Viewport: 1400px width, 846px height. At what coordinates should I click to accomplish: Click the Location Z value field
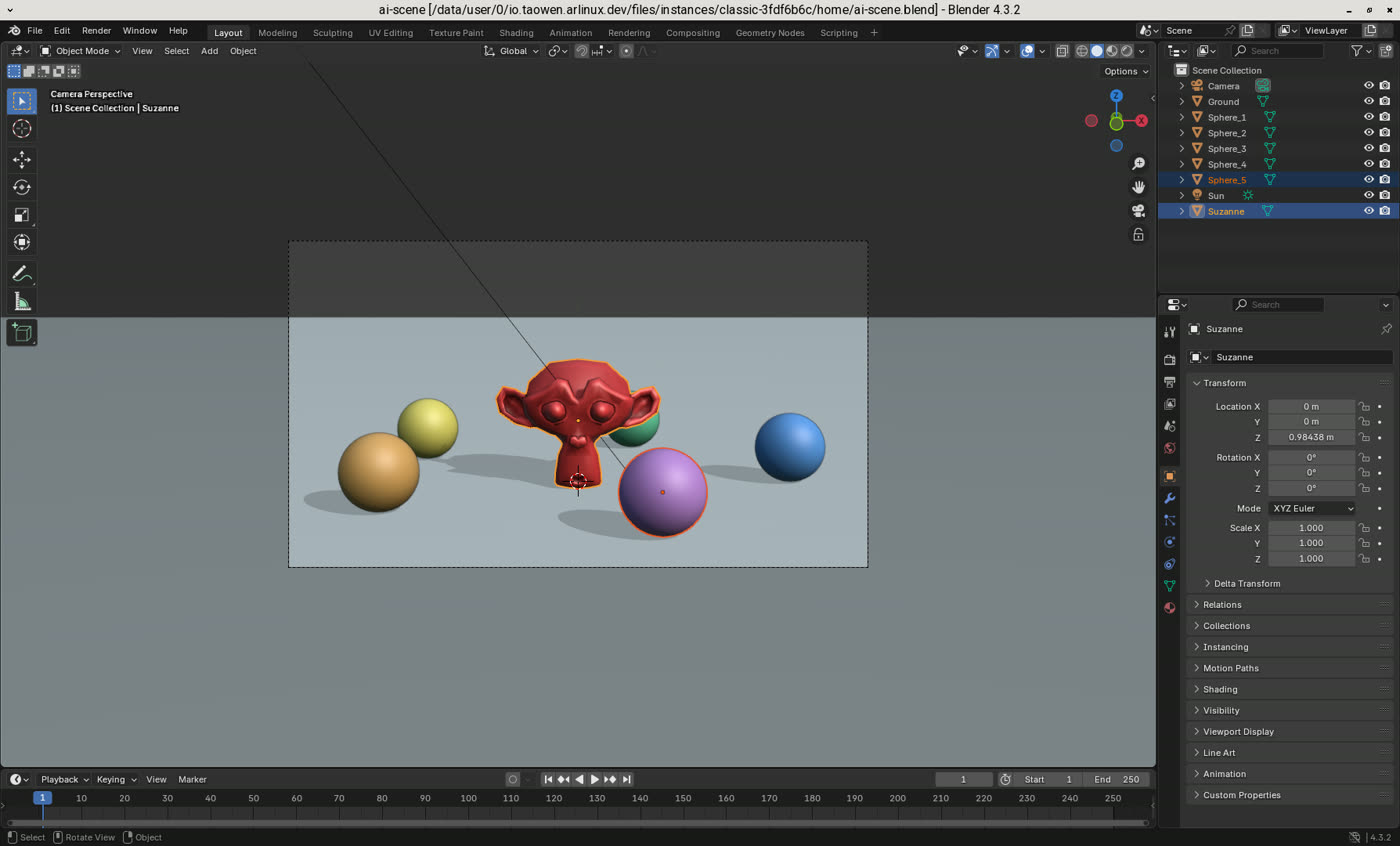1311,437
